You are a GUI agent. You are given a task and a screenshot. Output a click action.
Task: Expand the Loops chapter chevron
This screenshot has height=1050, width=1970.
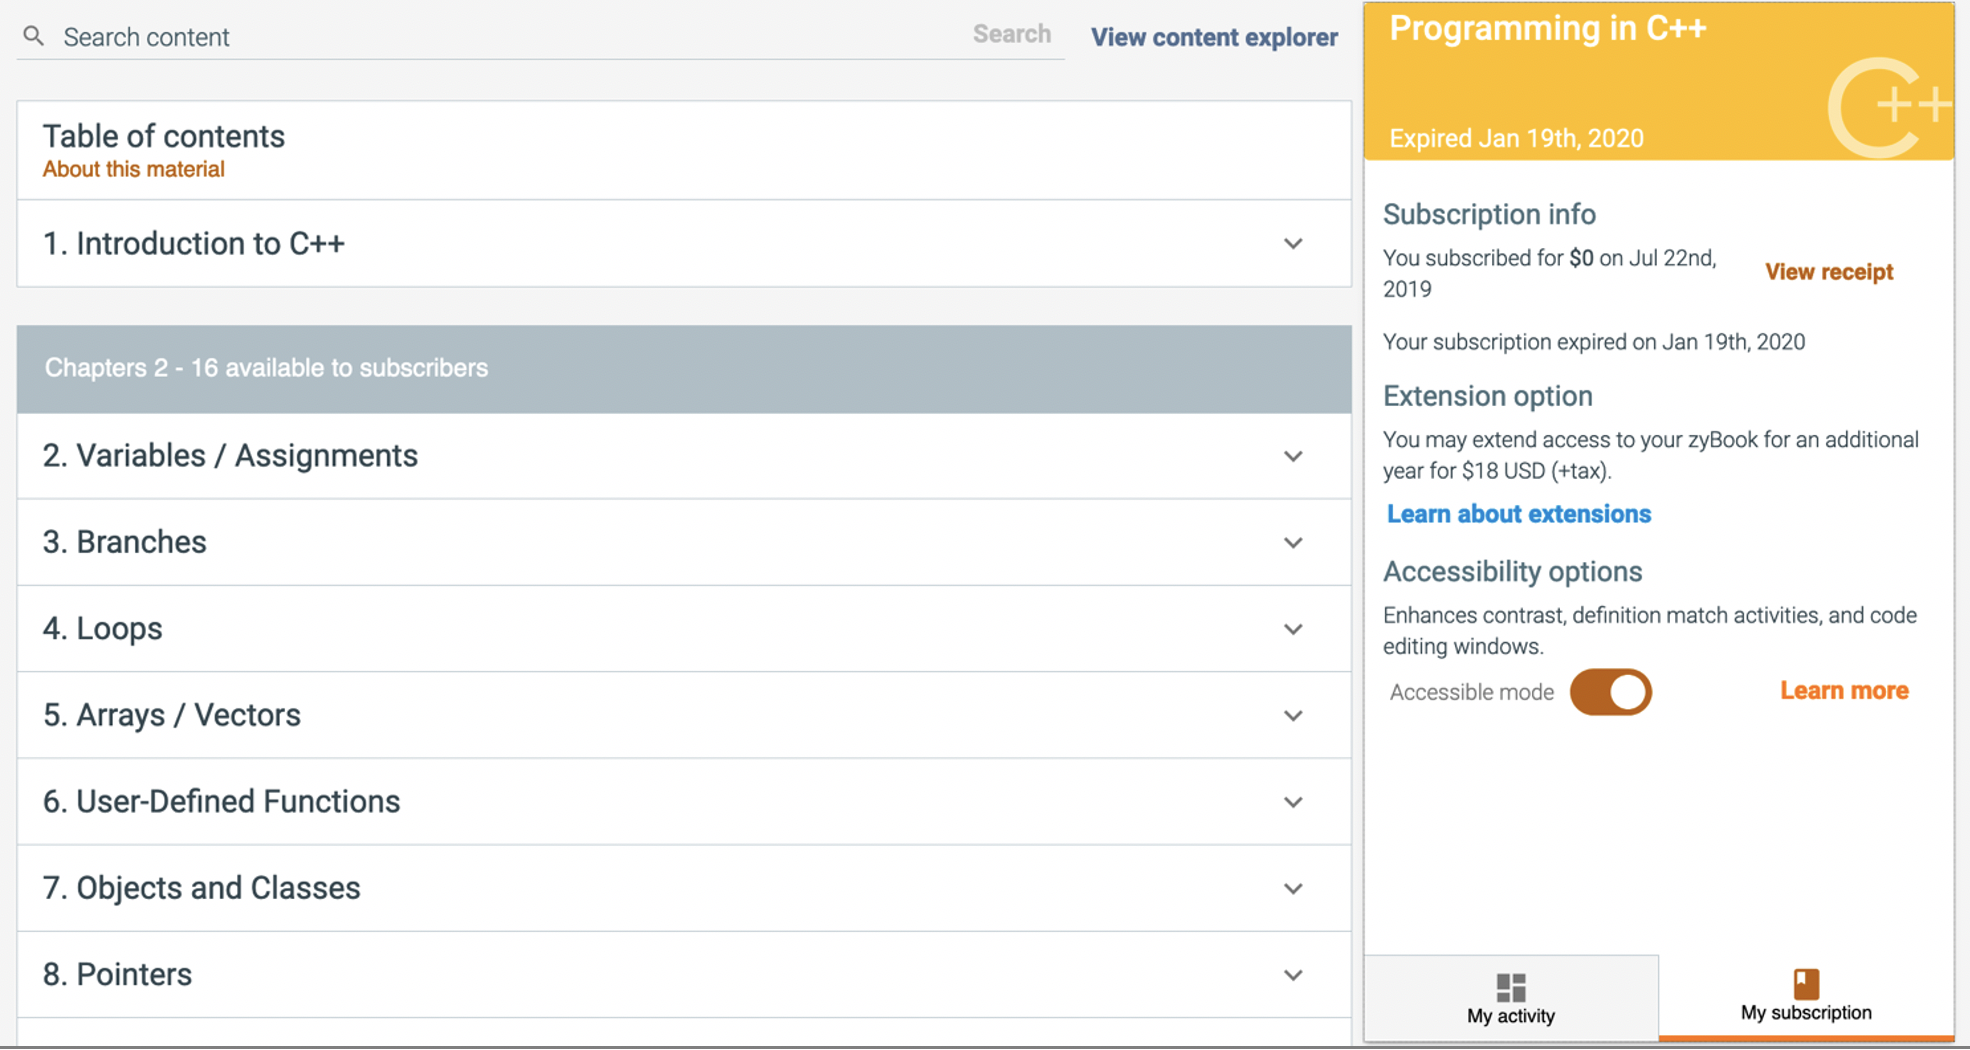coord(1293,630)
